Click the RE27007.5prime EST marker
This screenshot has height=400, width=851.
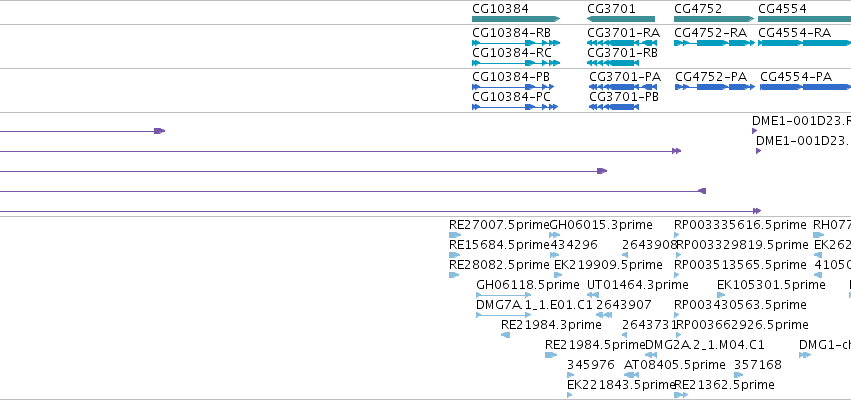pos(455,235)
